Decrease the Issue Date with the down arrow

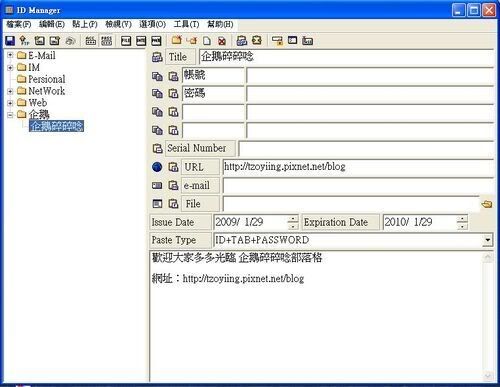[x=293, y=226]
